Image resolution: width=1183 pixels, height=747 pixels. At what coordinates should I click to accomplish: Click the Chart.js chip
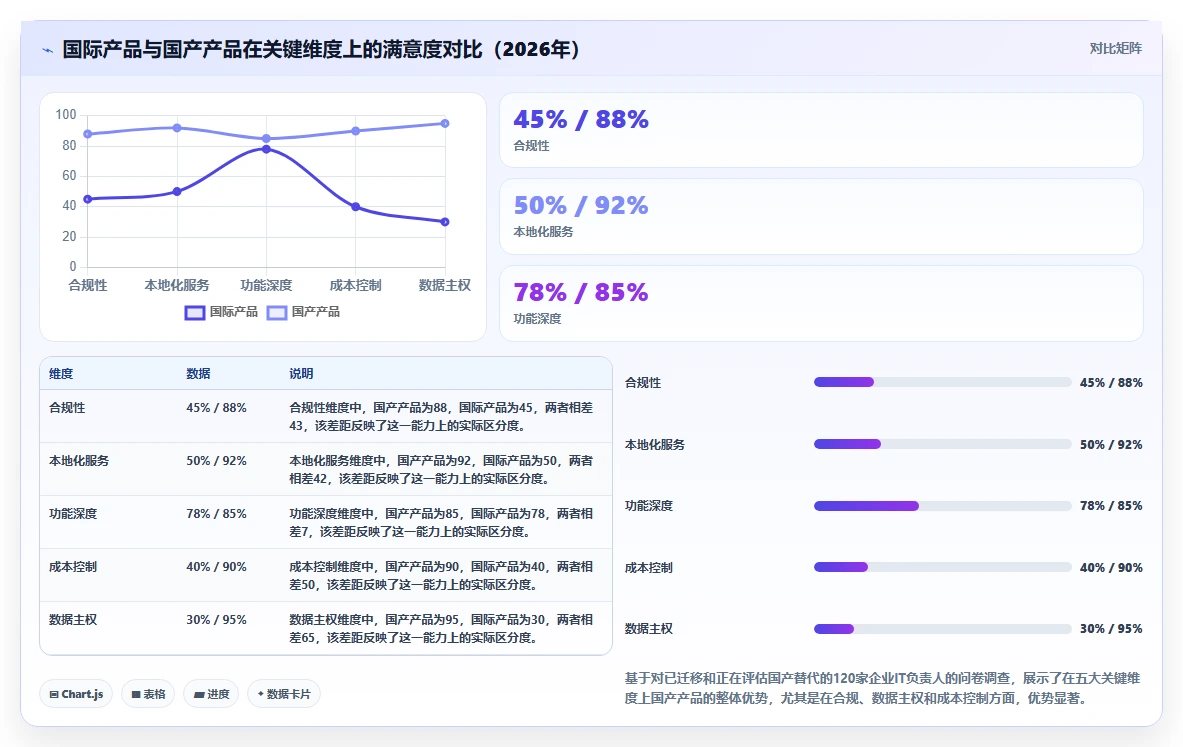pos(76,694)
